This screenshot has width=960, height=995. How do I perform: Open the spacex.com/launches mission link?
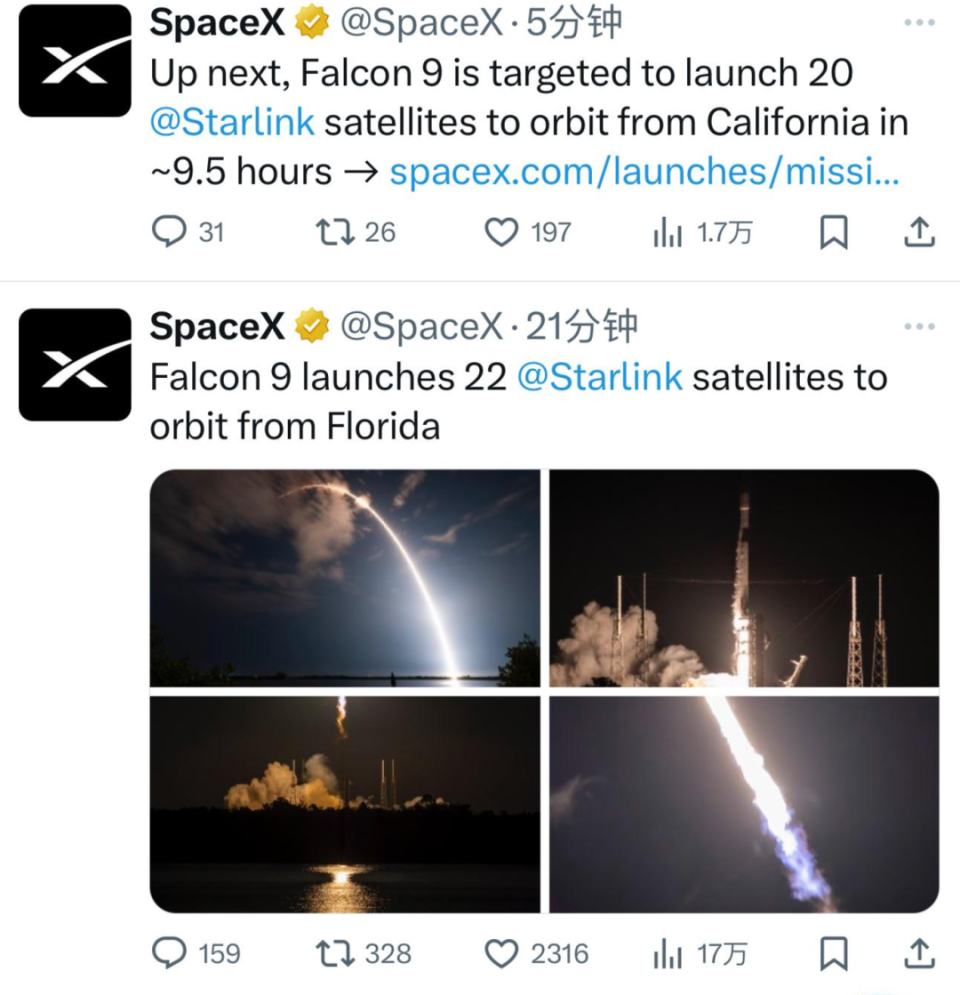(x=644, y=172)
